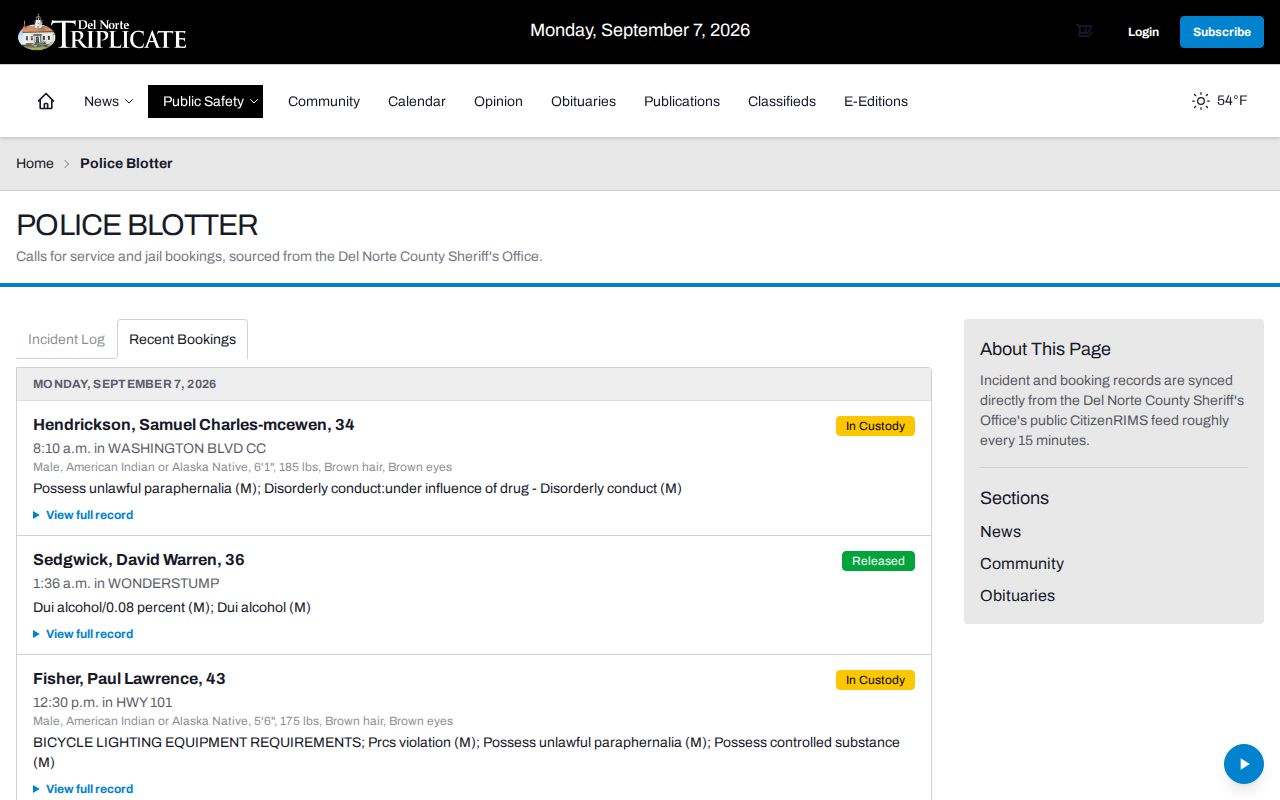Open News in the sidebar Sections list
1280x800 pixels.
click(1000, 532)
